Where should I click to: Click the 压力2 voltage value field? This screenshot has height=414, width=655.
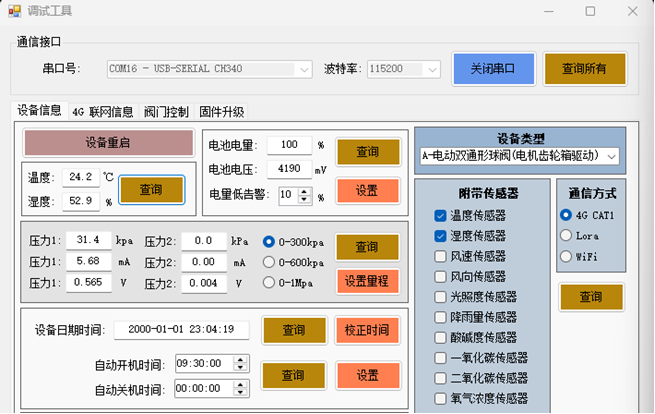click(204, 284)
